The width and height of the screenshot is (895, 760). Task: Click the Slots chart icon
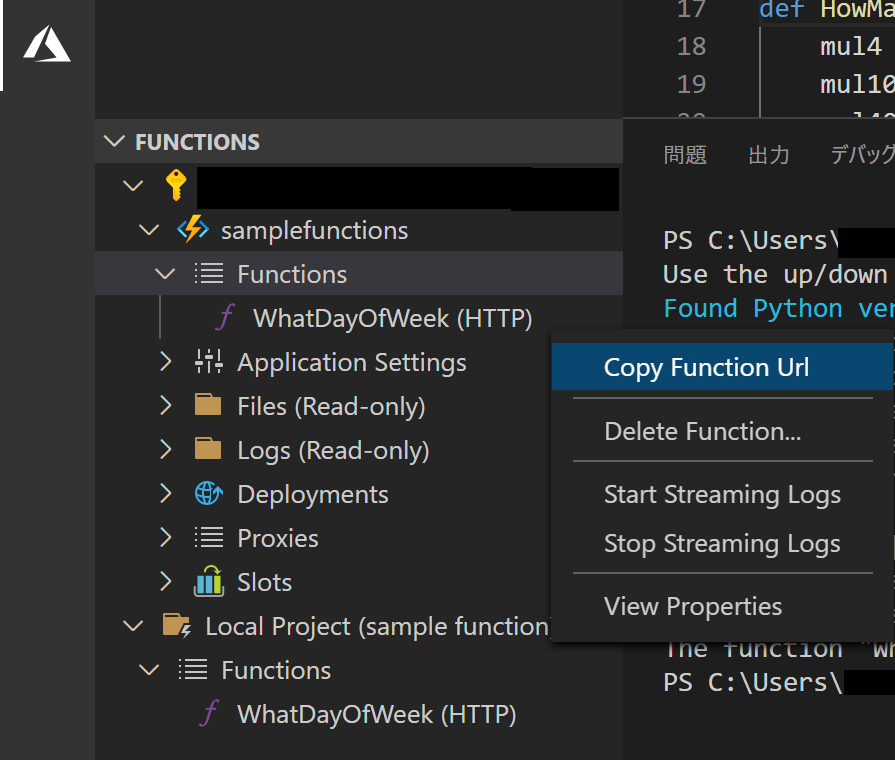point(208,582)
